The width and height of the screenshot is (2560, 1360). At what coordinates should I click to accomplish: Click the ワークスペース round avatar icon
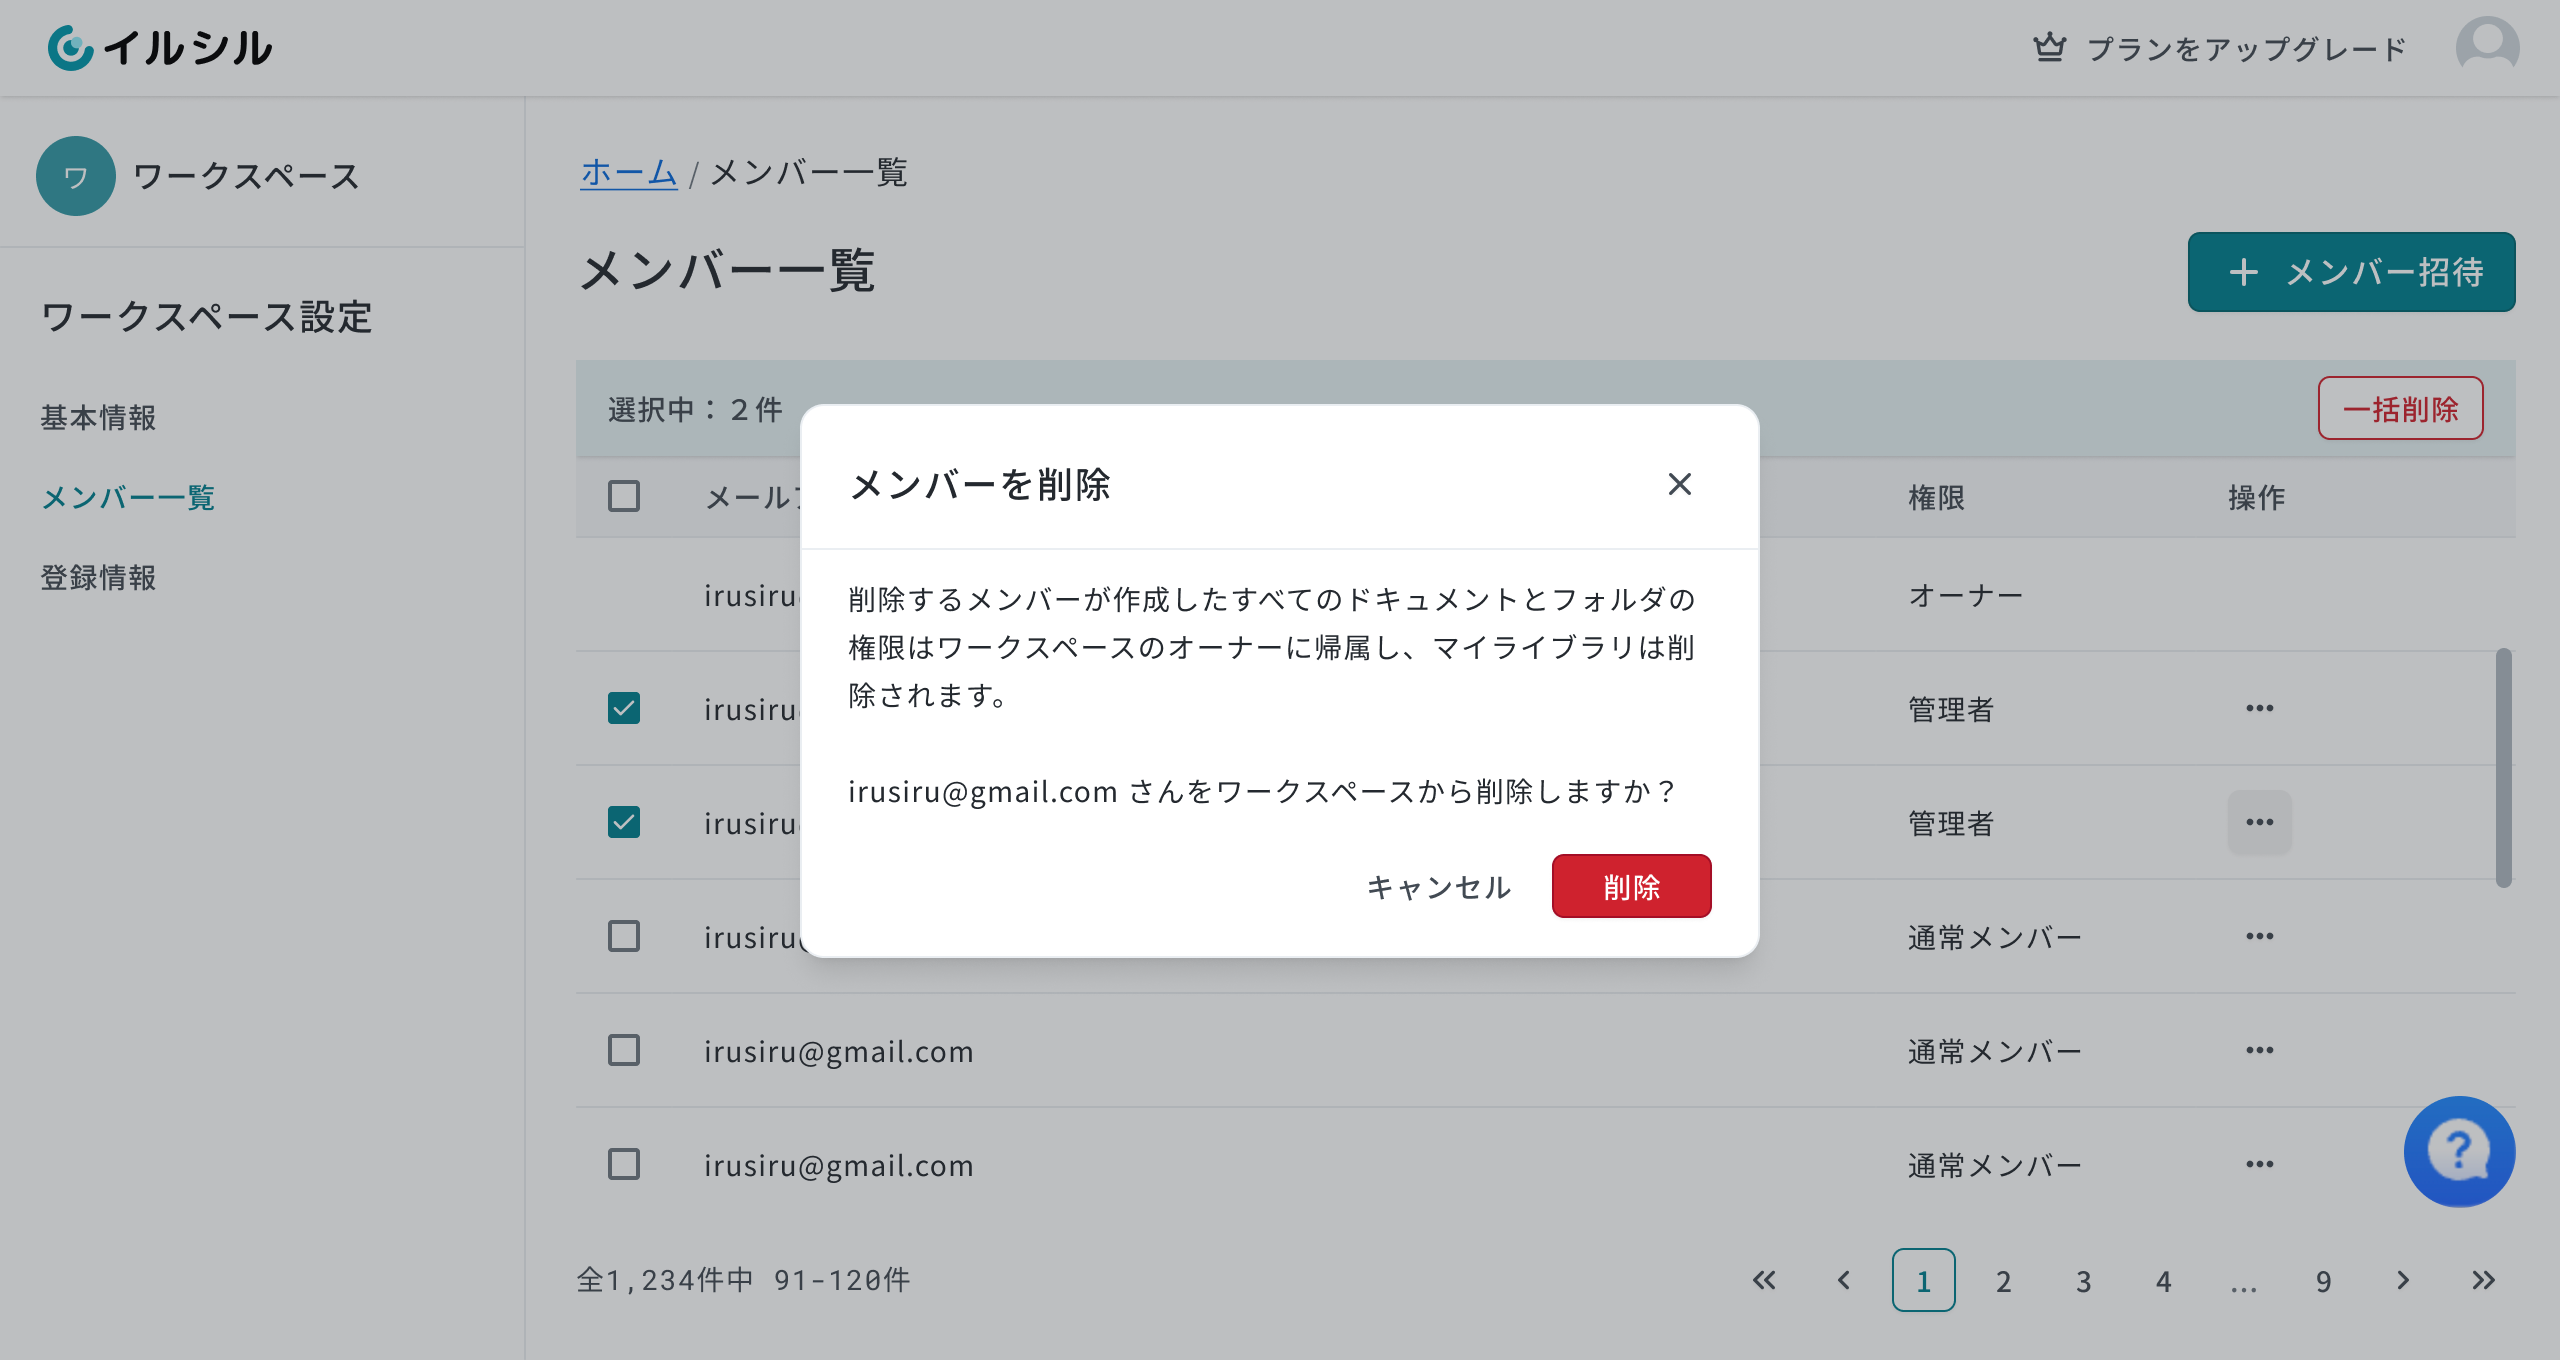76,176
